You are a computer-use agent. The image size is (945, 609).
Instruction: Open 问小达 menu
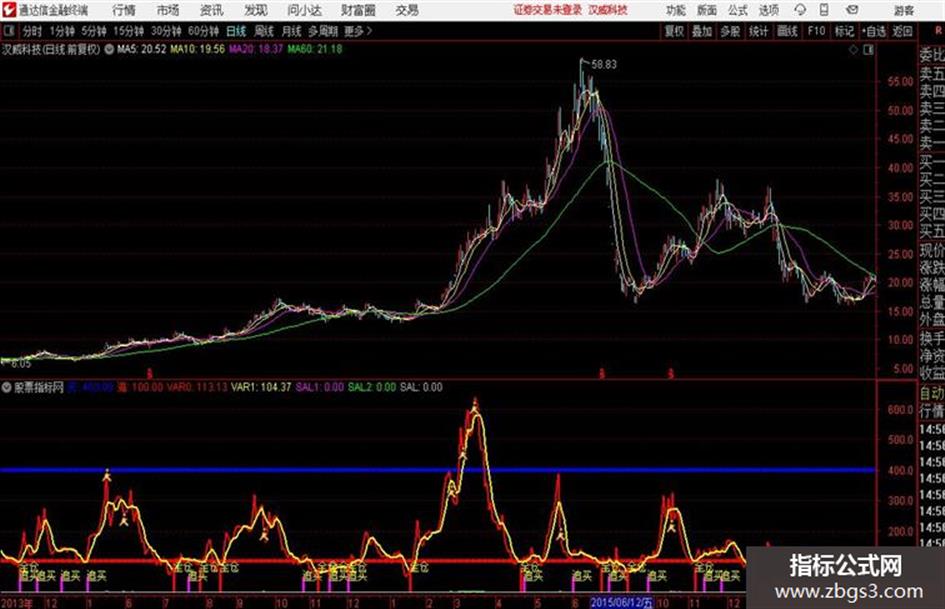coord(304,10)
